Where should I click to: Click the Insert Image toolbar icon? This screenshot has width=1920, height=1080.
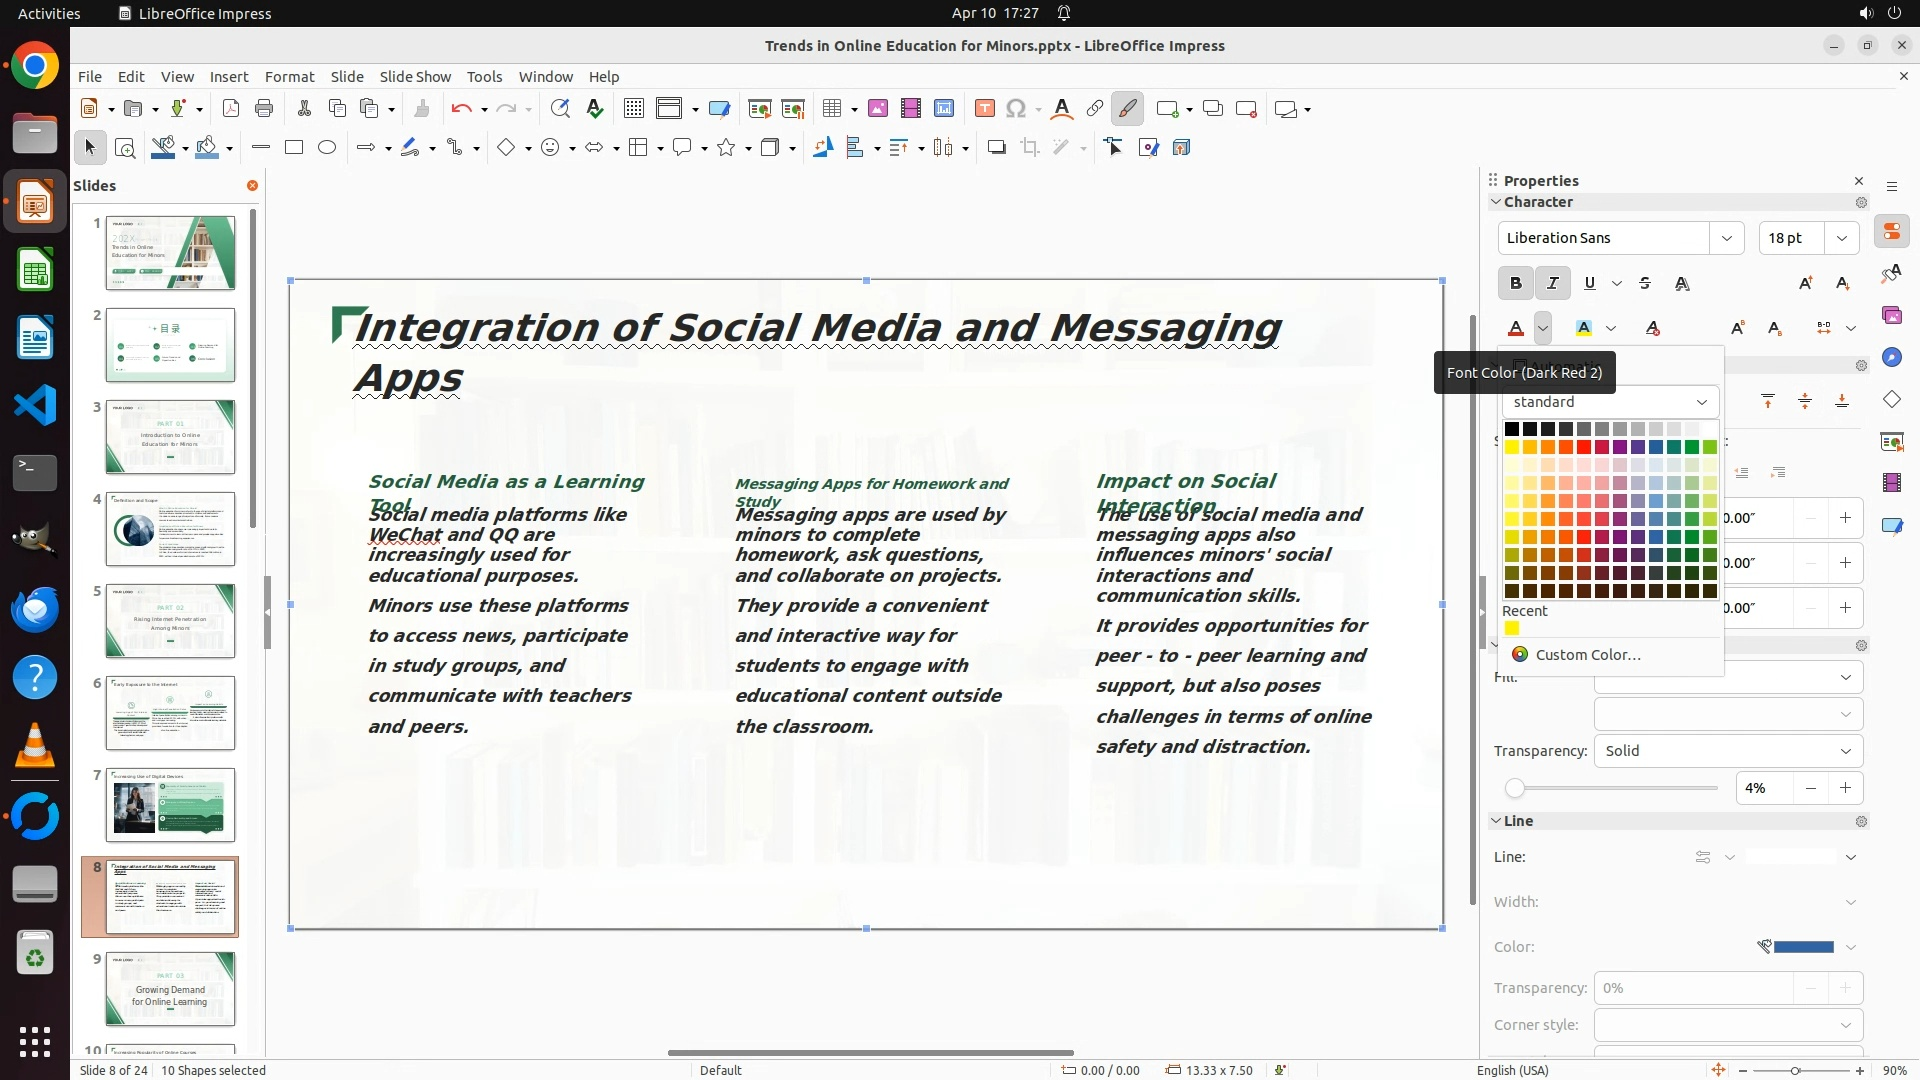click(878, 109)
